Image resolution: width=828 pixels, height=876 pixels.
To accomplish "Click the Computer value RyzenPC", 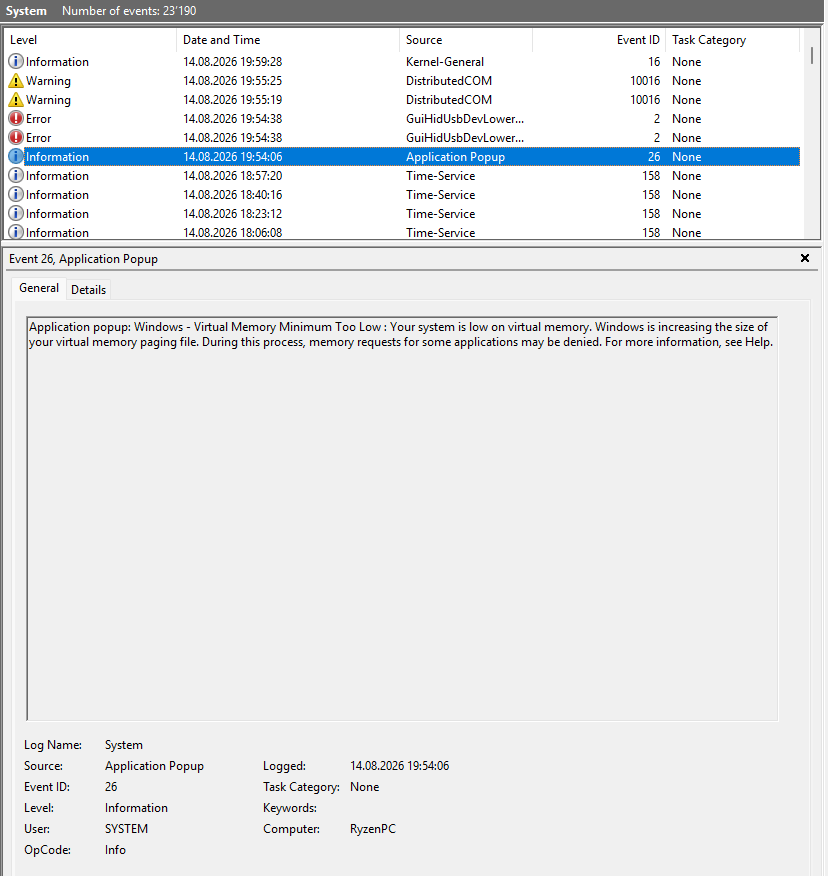I will [x=373, y=829].
